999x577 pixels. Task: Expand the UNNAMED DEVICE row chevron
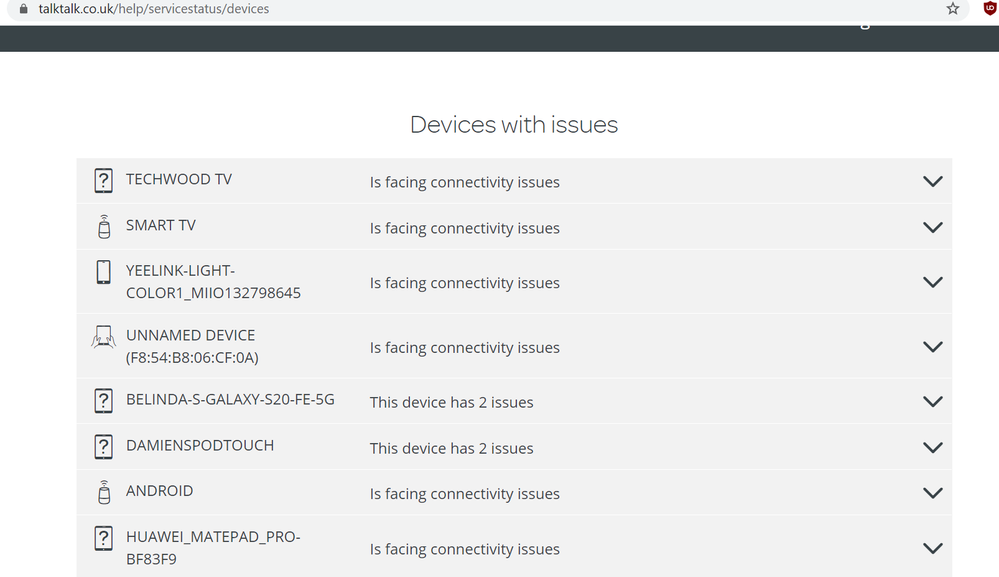[x=933, y=347]
